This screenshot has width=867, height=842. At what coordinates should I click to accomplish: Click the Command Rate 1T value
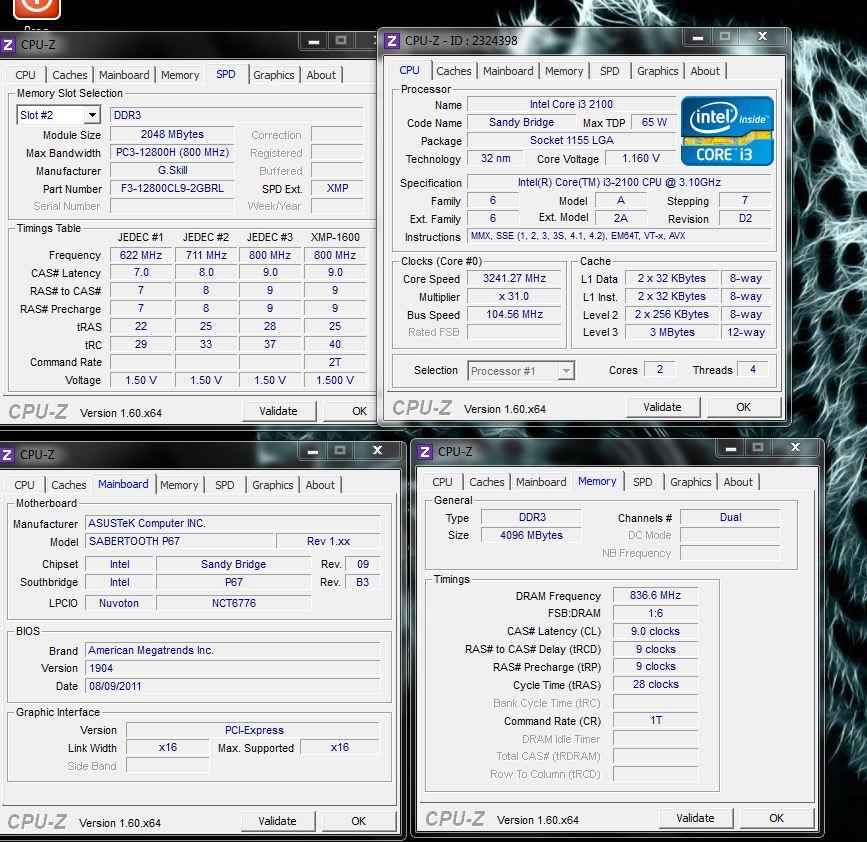tap(655, 720)
